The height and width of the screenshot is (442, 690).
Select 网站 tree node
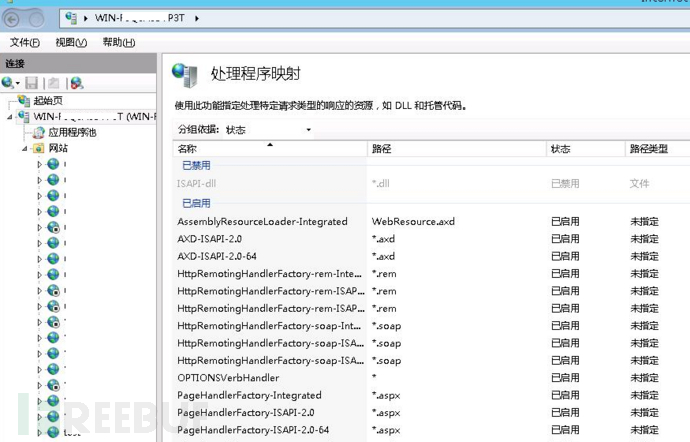click(x=58, y=148)
